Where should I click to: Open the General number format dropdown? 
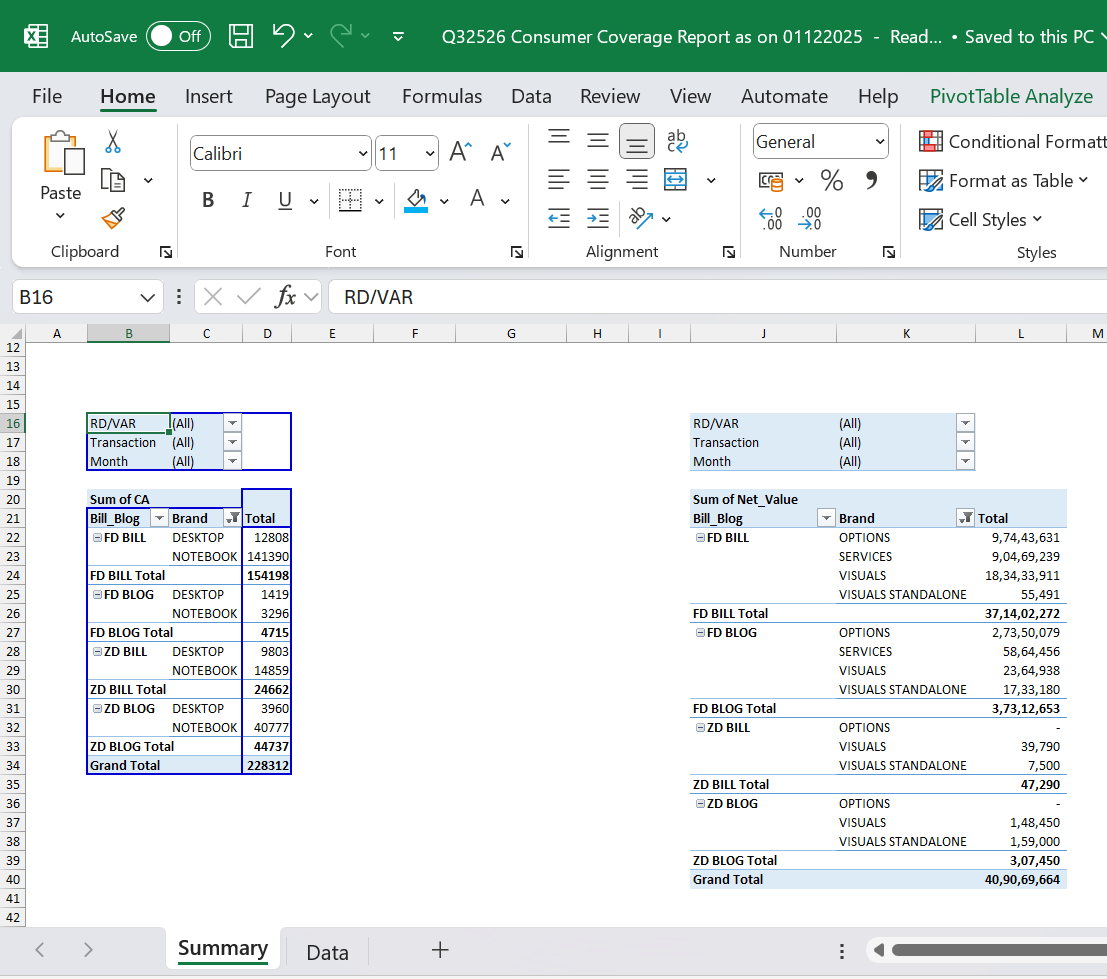coord(880,142)
